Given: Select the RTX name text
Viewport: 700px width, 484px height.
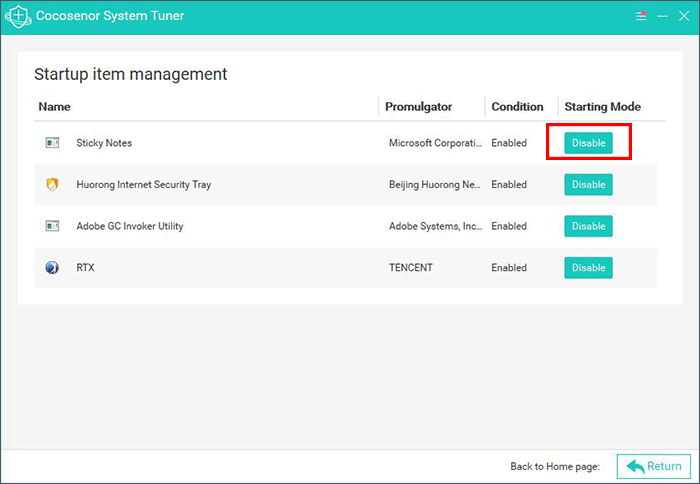Looking at the screenshot, I should (x=85, y=267).
